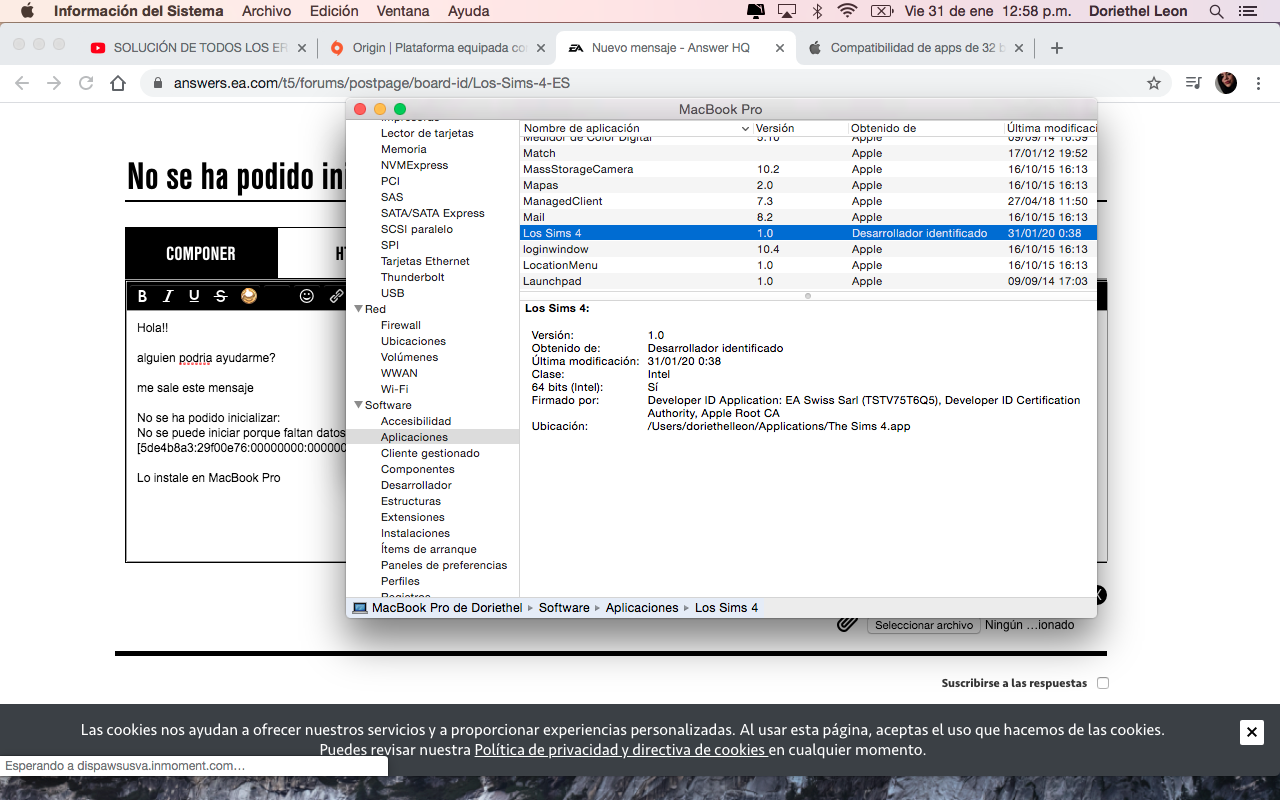Image resolution: width=1280 pixels, height=800 pixels.
Task: Open the emoji picker in editor toolbar
Action: pyautogui.click(x=307, y=296)
